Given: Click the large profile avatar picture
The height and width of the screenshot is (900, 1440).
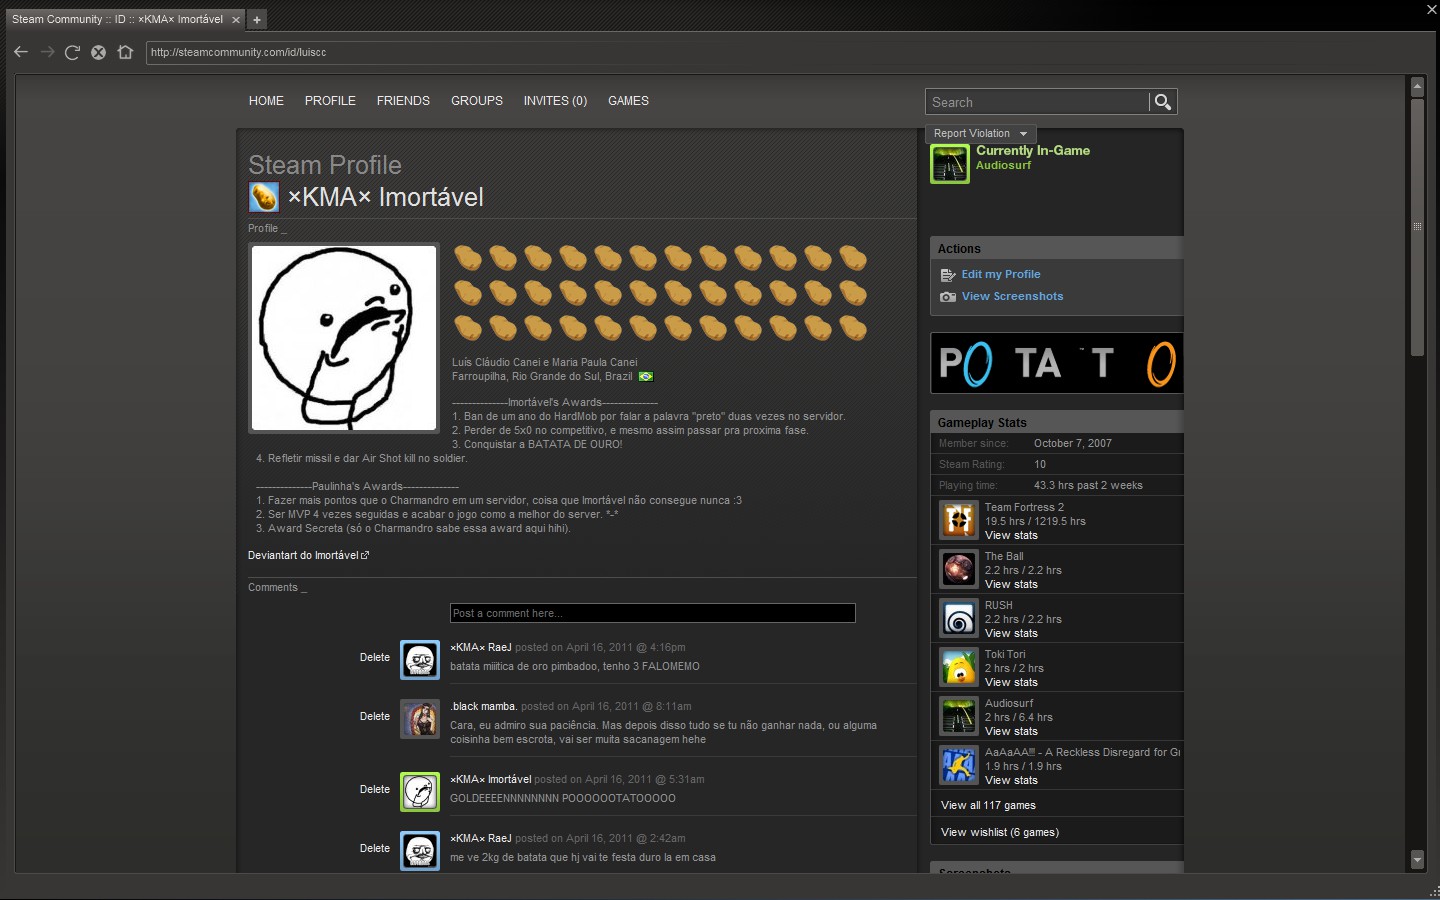Looking at the screenshot, I should 344,338.
